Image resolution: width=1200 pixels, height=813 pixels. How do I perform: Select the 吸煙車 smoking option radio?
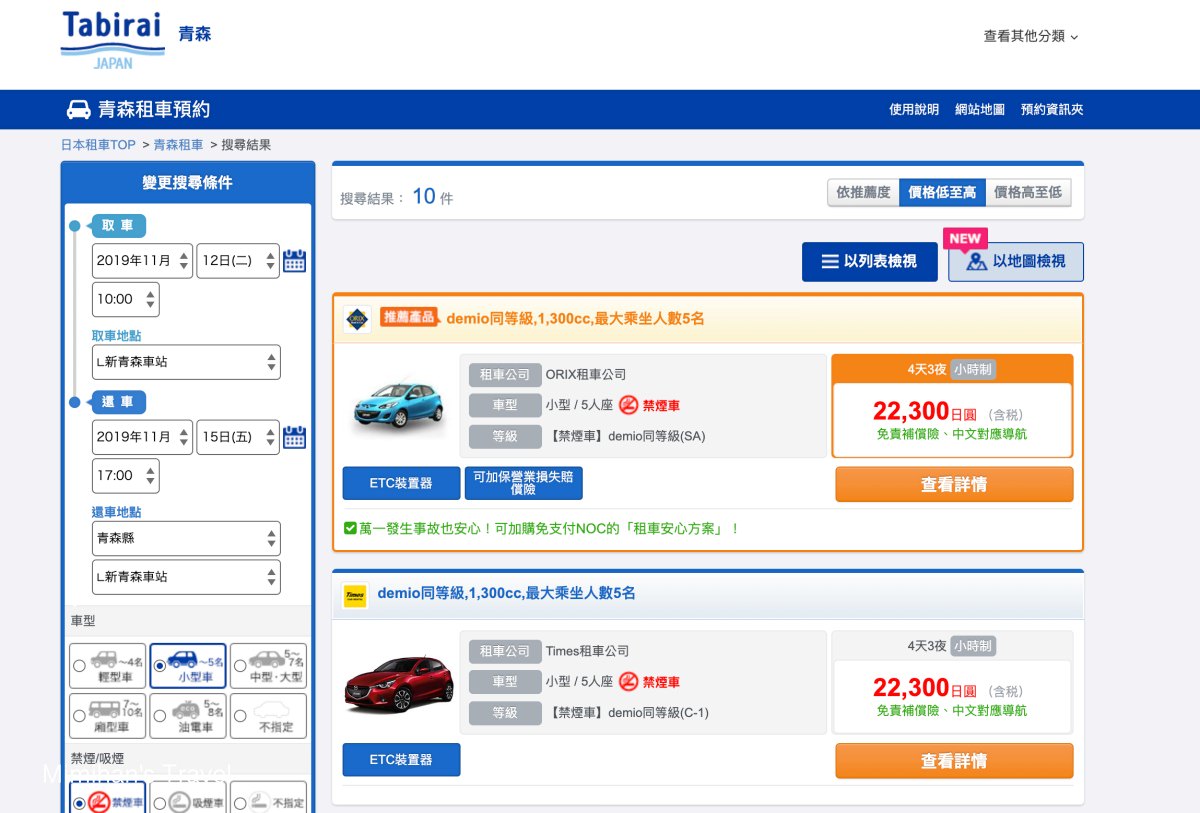click(x=159, y=803)
